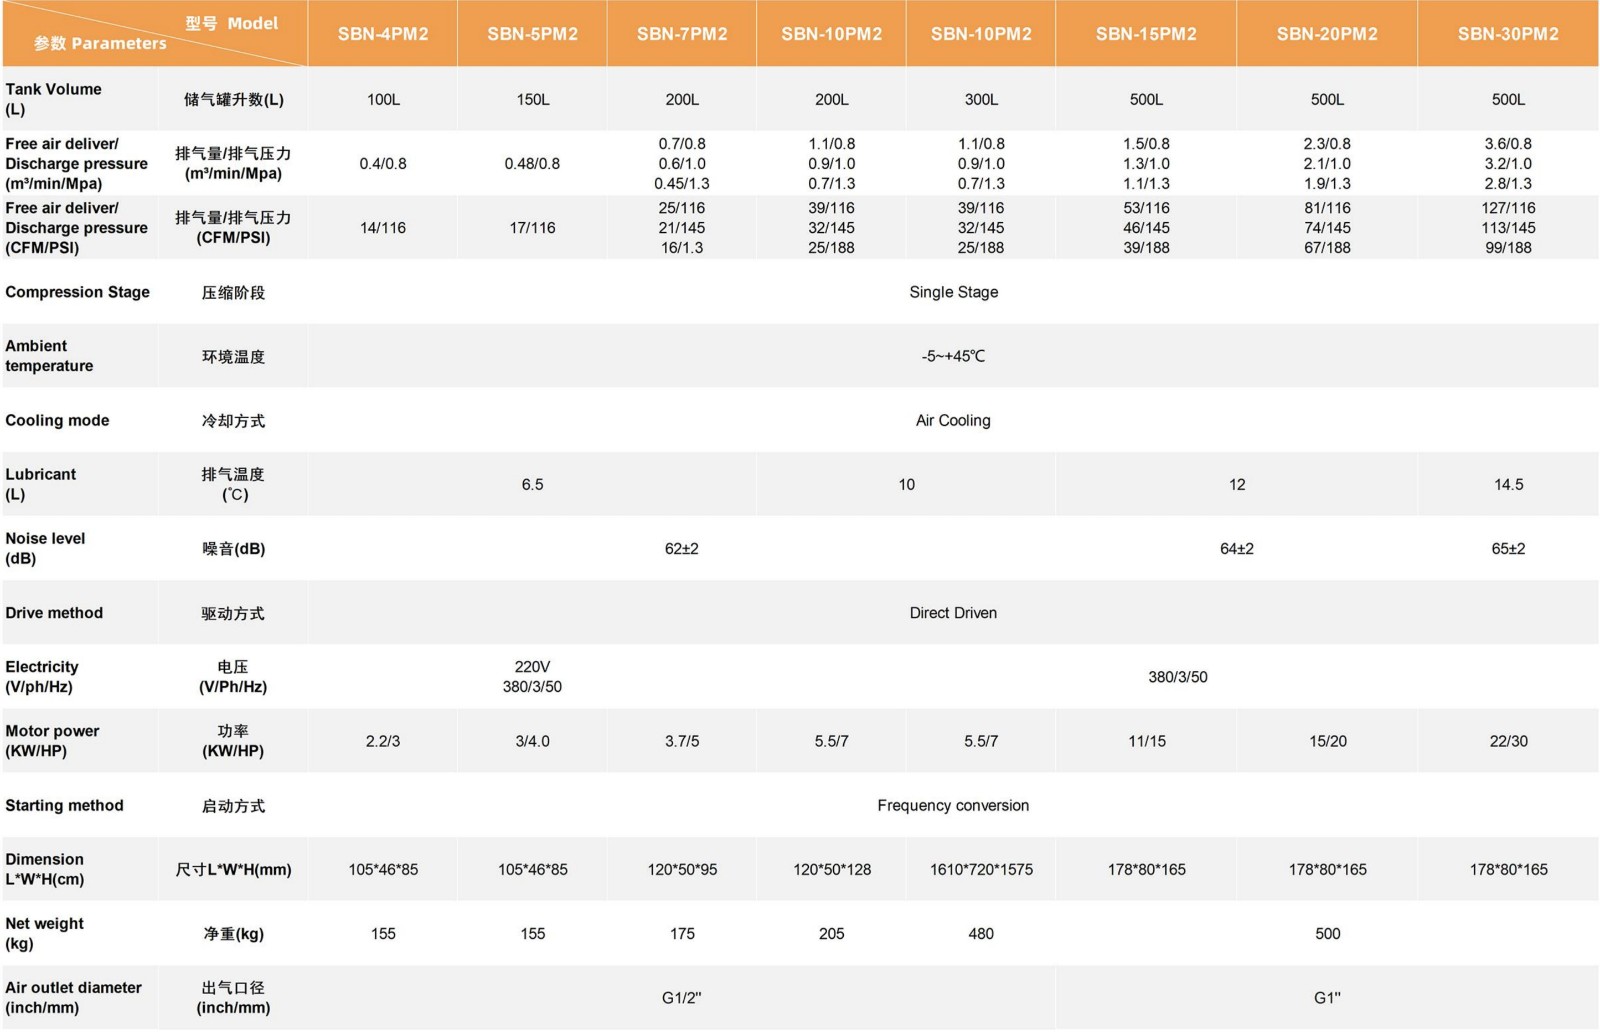Click the 17/116 CFM/PSI cell
Viewport: 1600px width, 1032px height.
coord(532,228)
